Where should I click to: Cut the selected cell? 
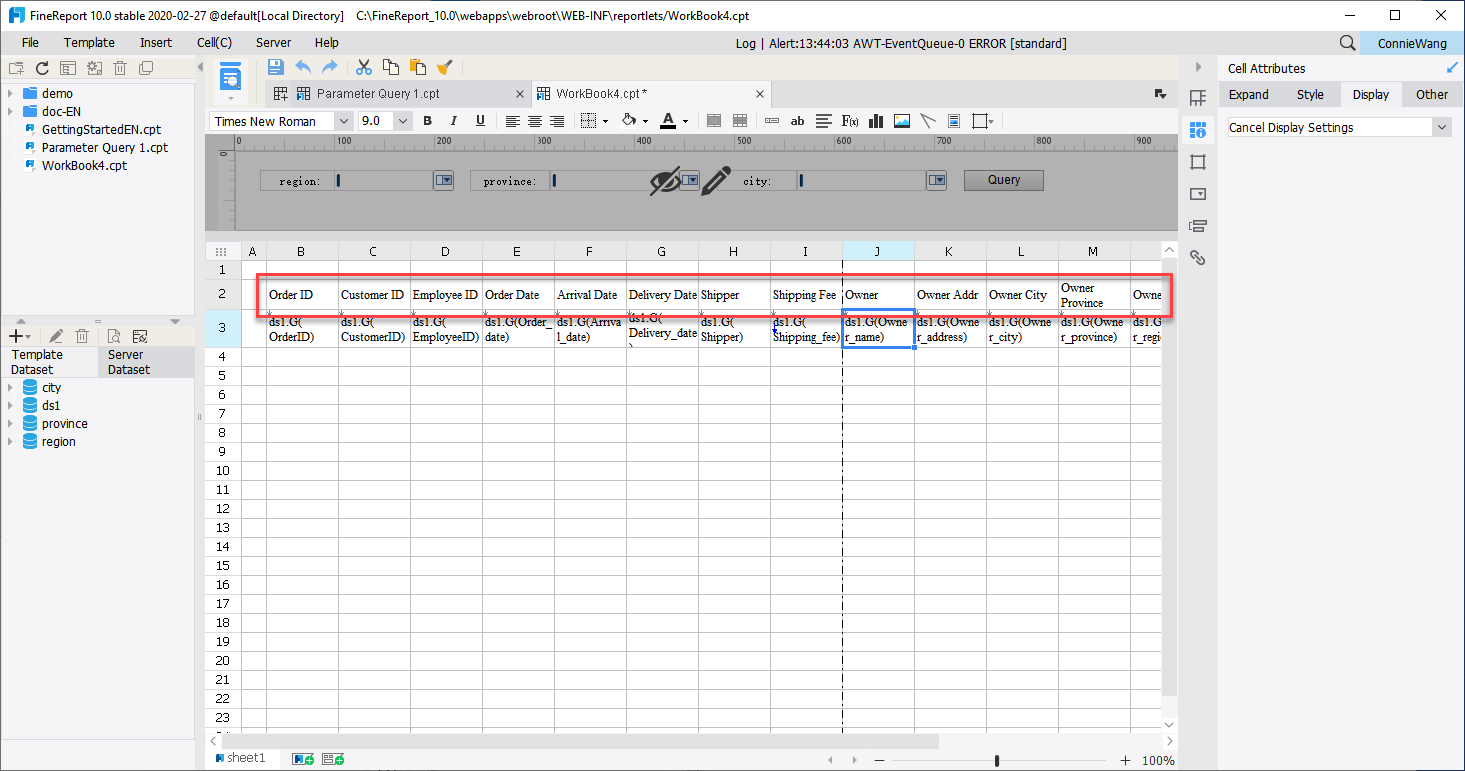click(x=364, y=67)
